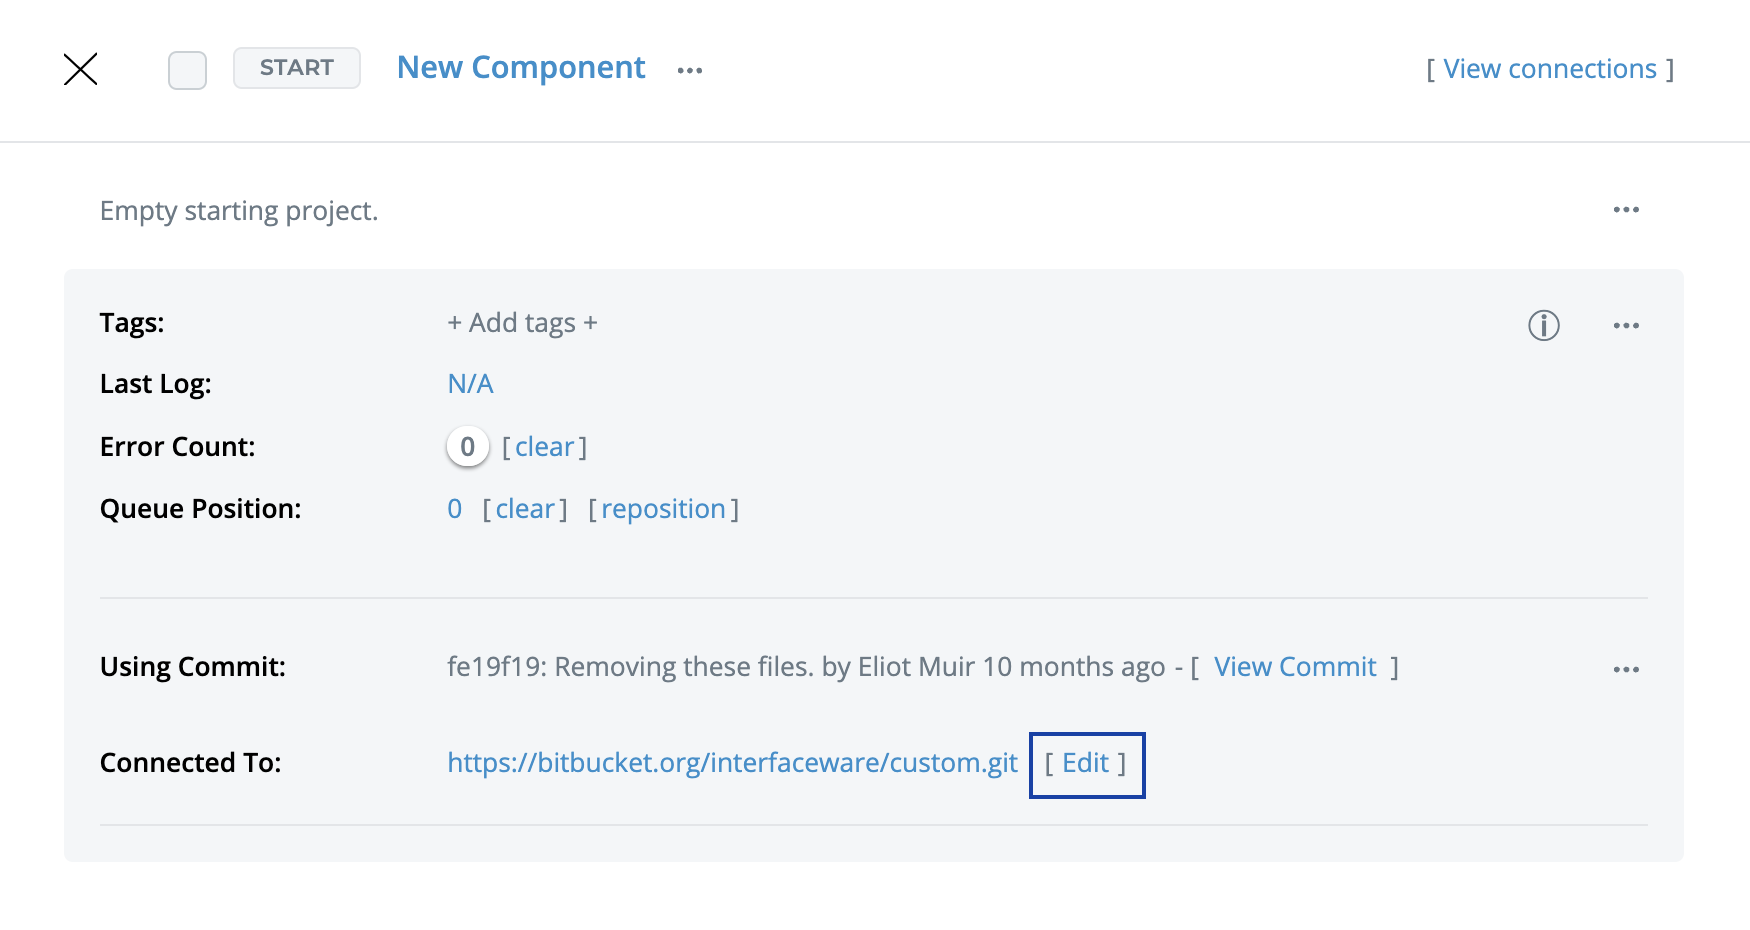Click the START button
Viewport: 1750px width, 930px height.
click(296, 68)
